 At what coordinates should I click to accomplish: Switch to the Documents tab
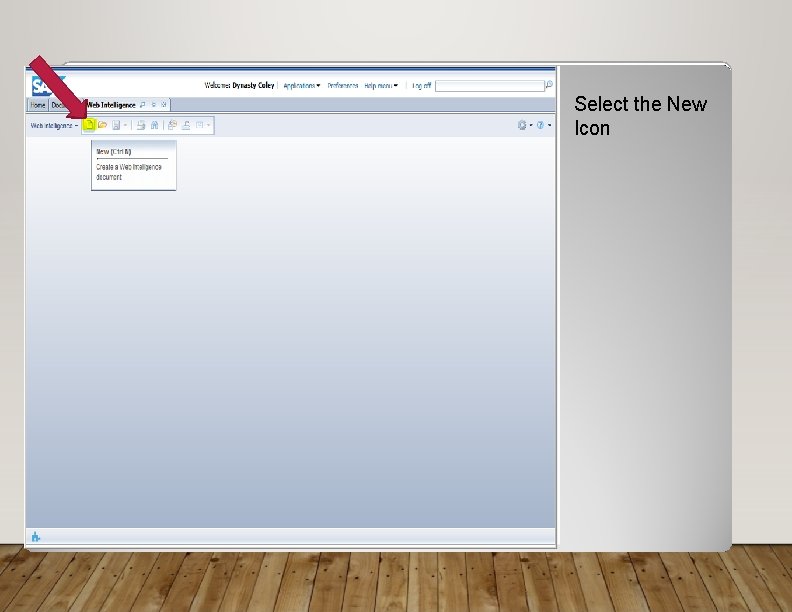pos(60,105)
